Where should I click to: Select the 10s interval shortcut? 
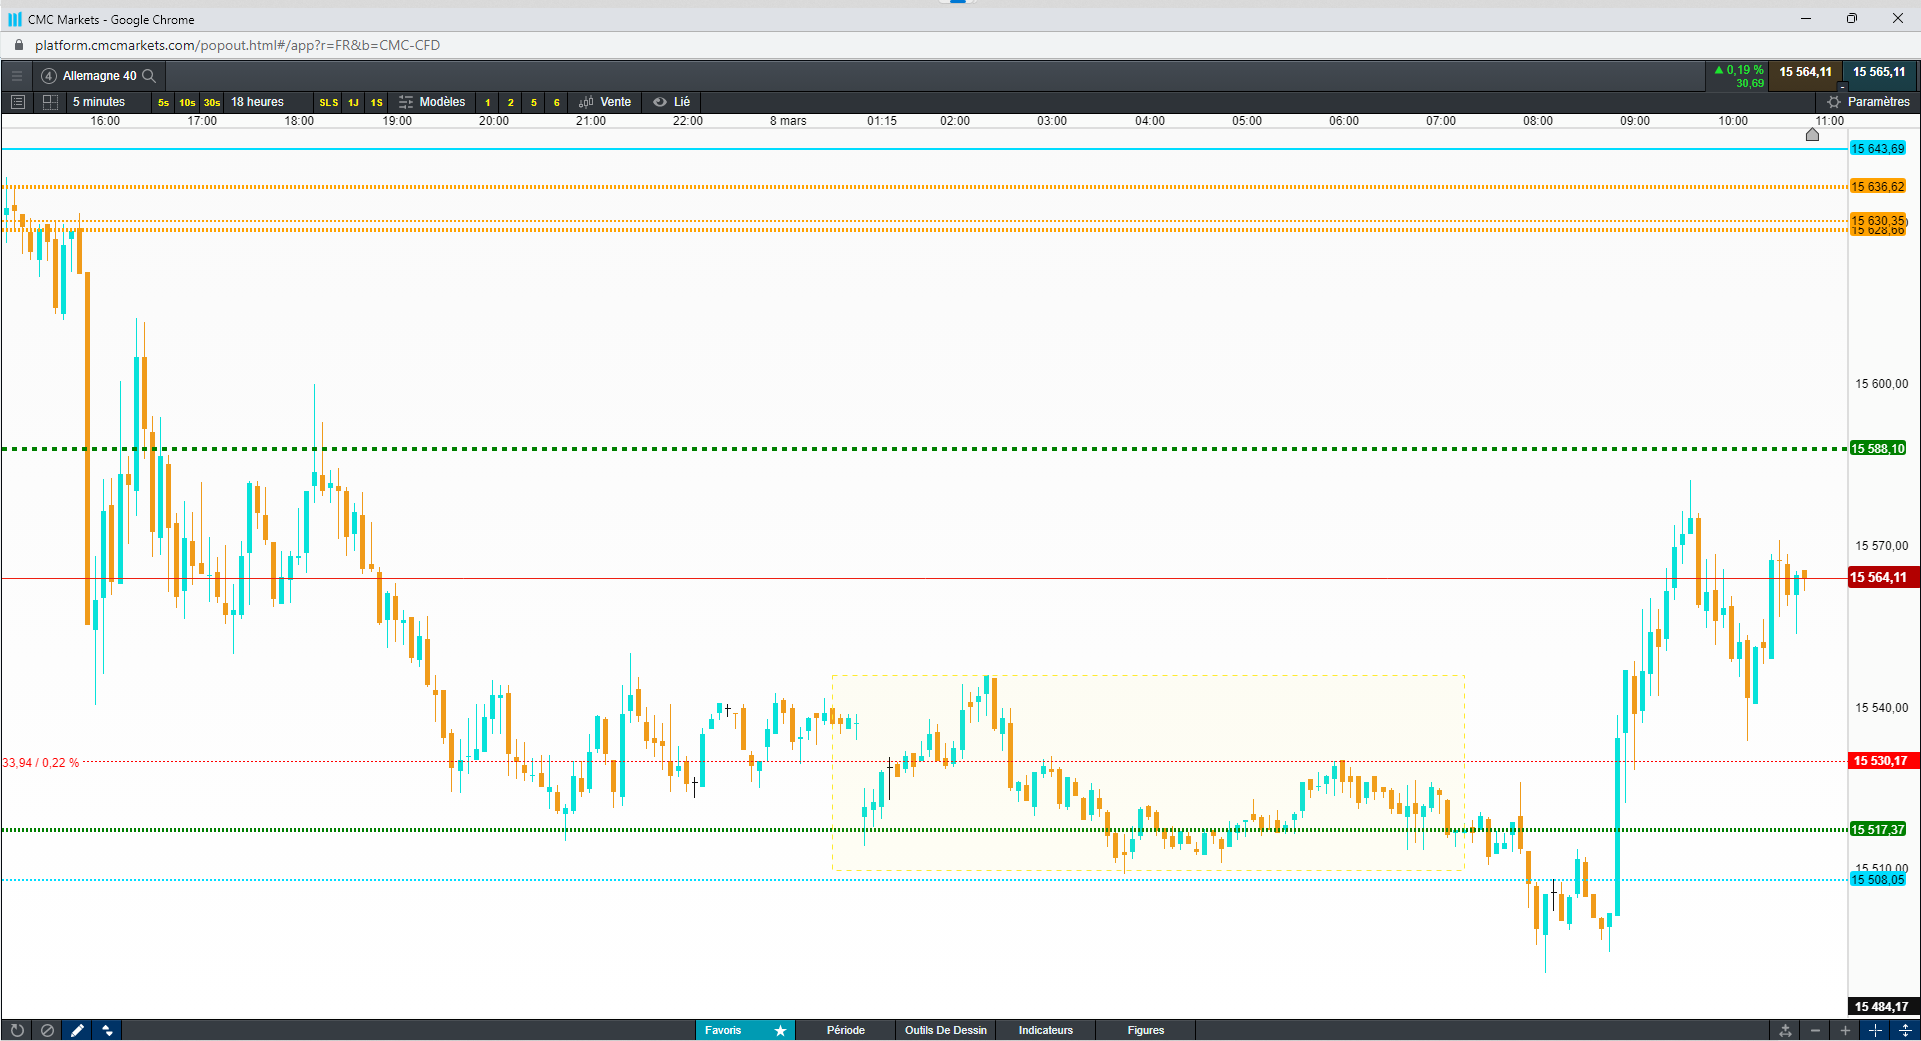click(x=187, y=102)
